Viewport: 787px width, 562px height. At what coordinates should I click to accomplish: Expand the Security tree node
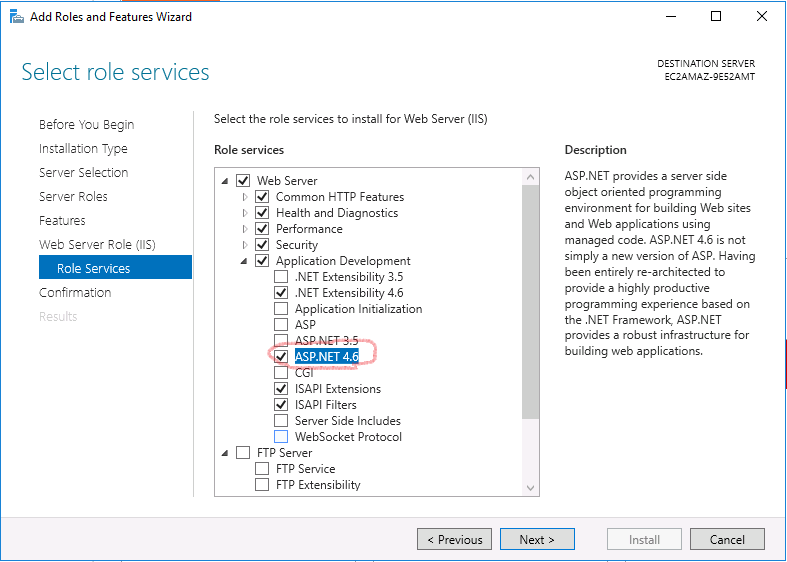244,245
